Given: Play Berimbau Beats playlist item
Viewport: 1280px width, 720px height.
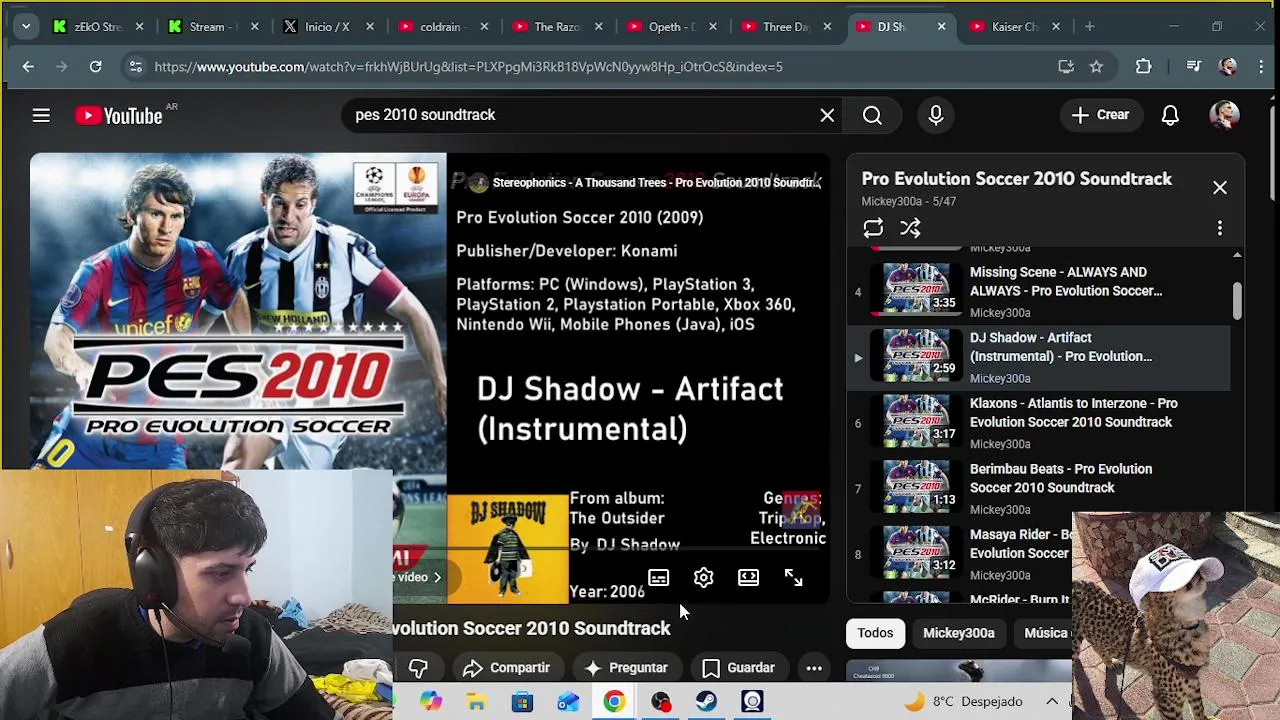Looking at the screenshot, I should pyautogui.click(x=1040, y=488).
